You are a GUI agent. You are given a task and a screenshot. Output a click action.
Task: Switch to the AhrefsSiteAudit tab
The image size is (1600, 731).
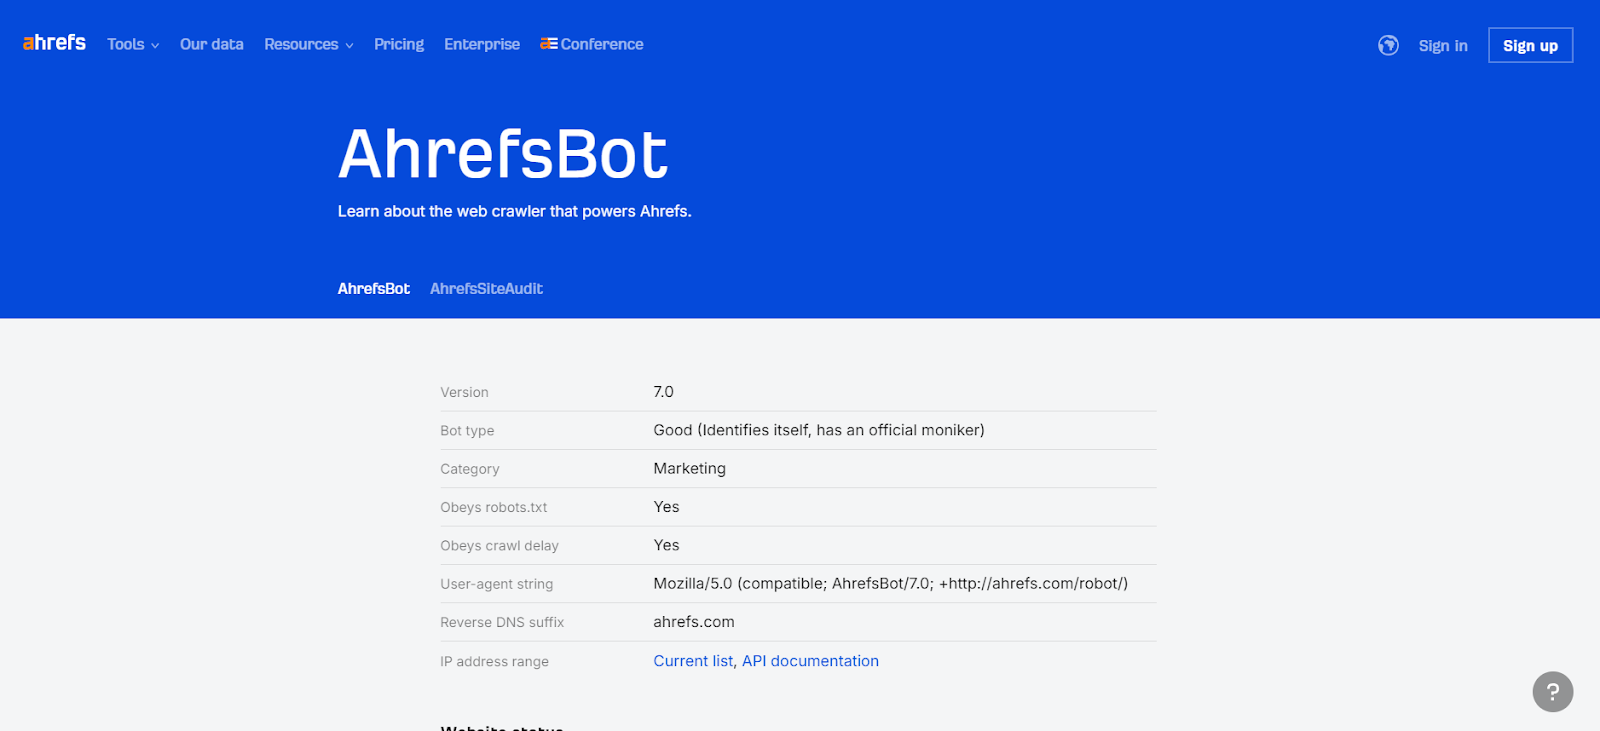click(x=487, y=288)
